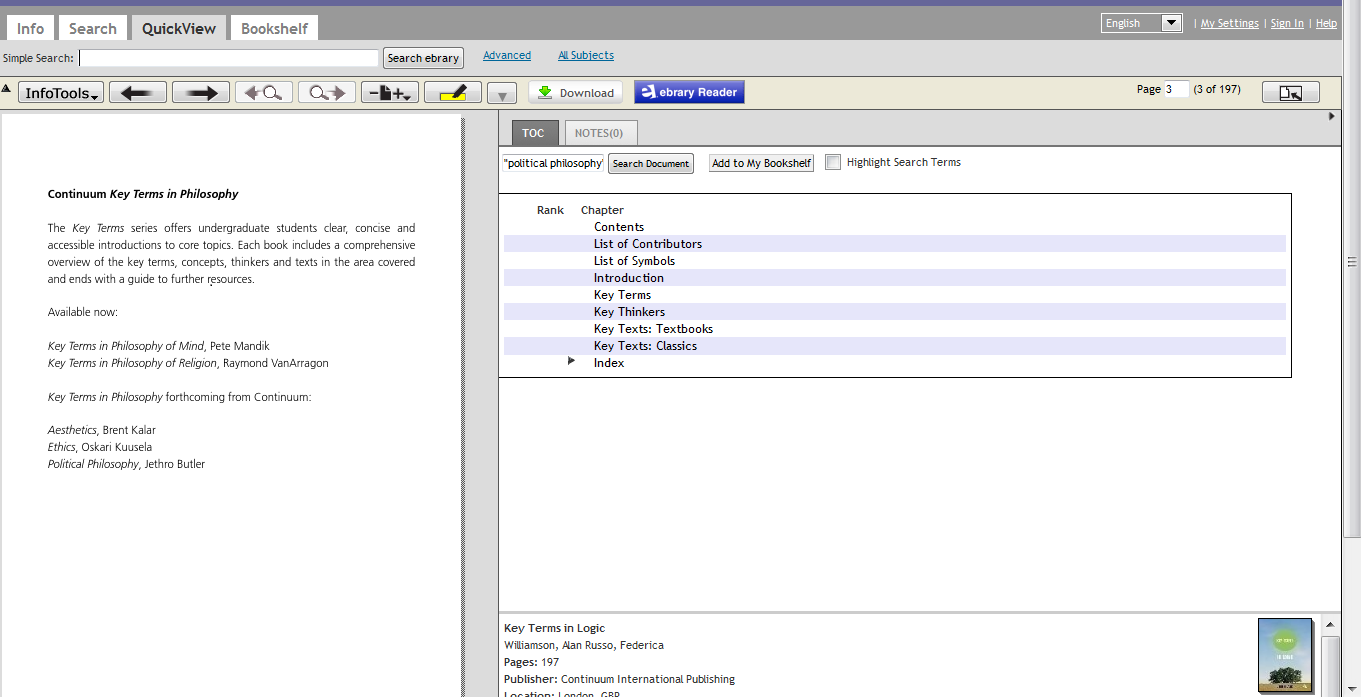This screenshot has width=1361, height=697.
Task: Click the page layout toggle icon near page number
Action: [1290, 93]
